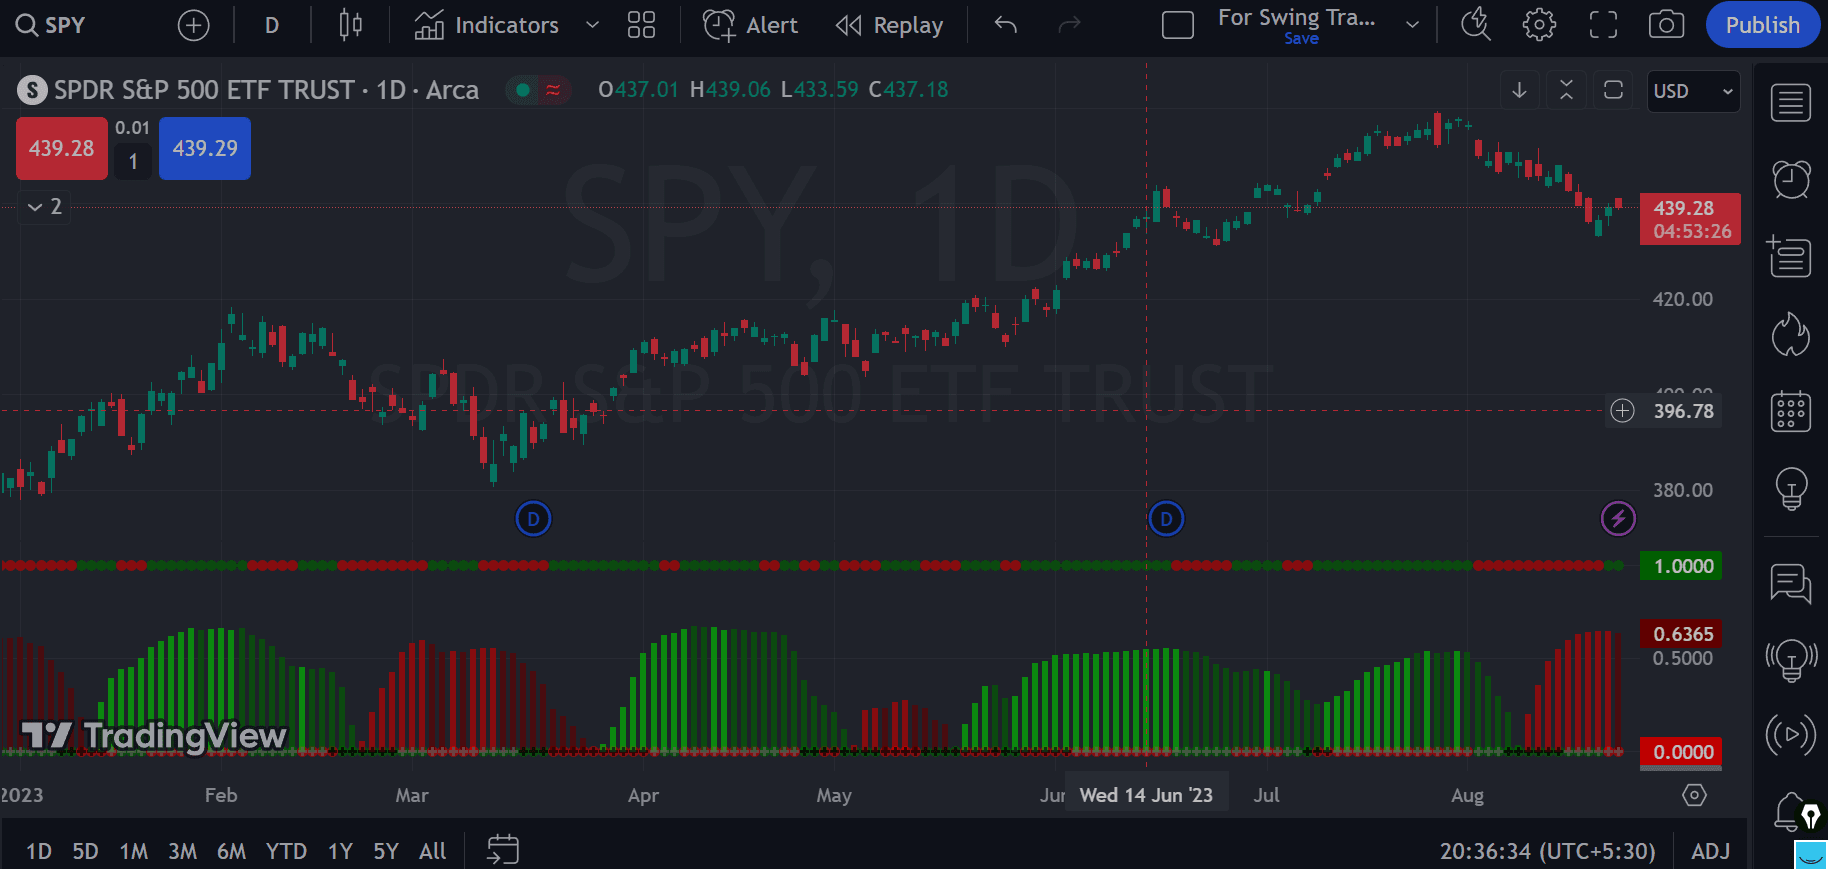Take a chart snapshot with camera icon
1828x869 pixels.
coord(1666,25)
